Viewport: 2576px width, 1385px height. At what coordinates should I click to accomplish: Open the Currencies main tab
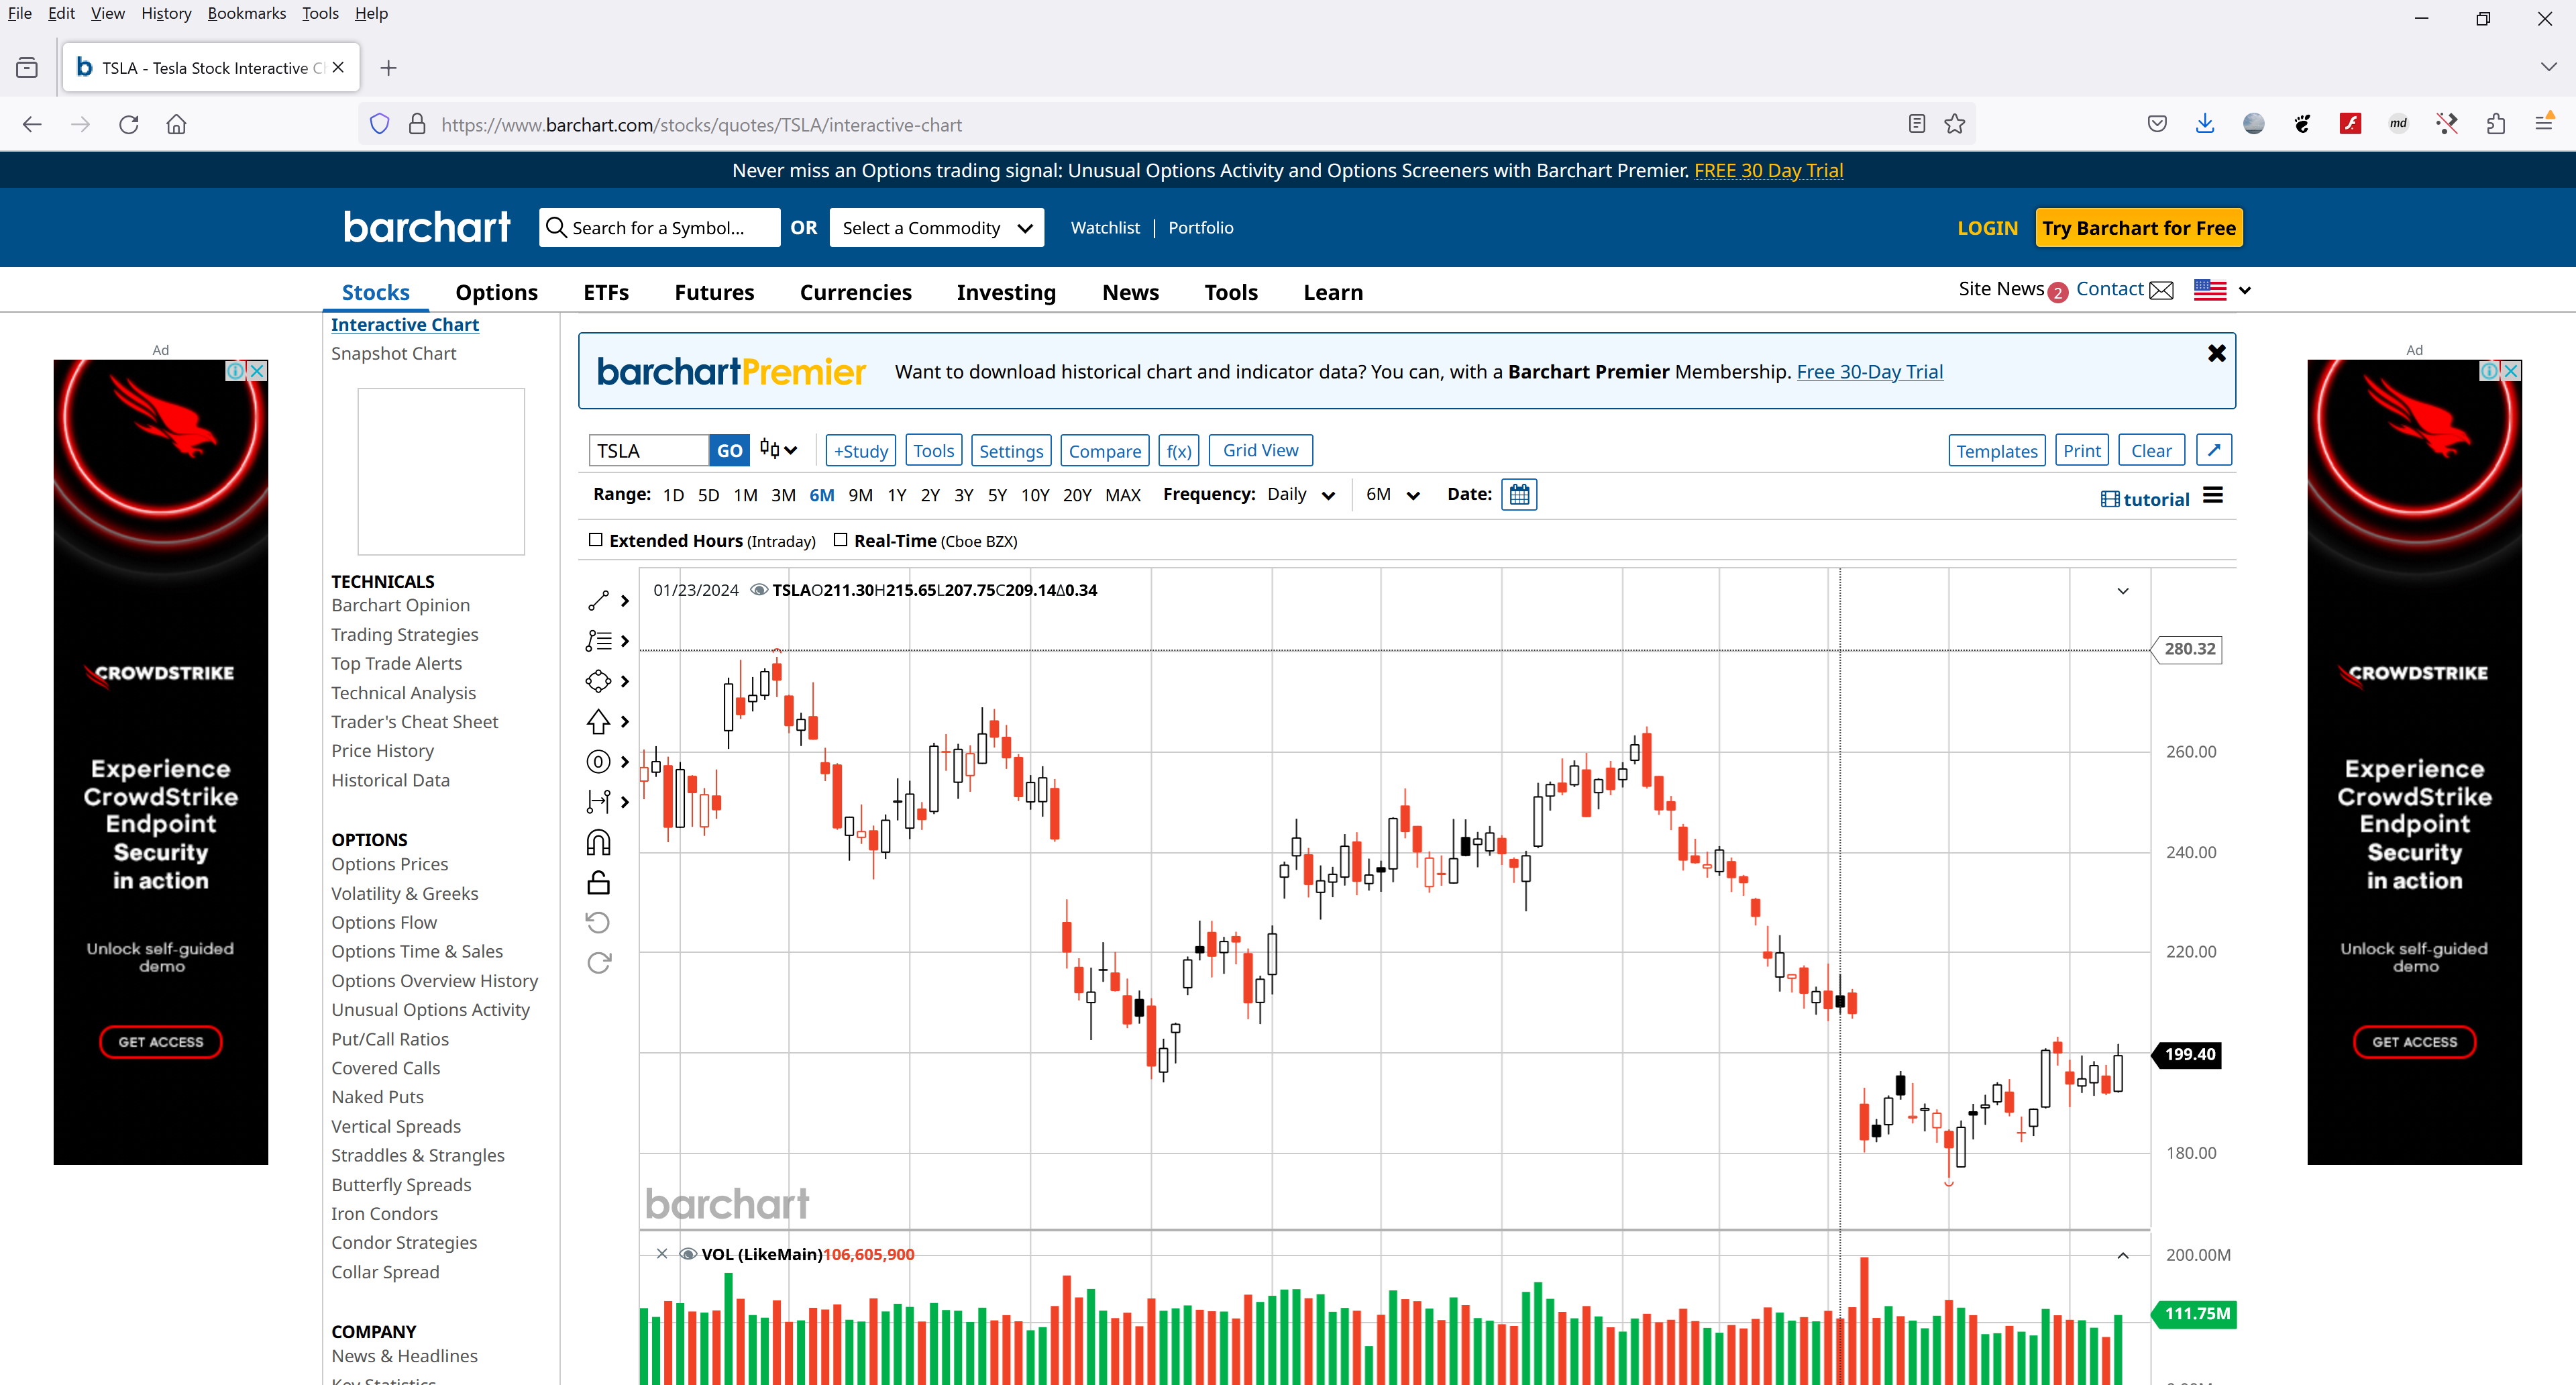coord(855,292)
